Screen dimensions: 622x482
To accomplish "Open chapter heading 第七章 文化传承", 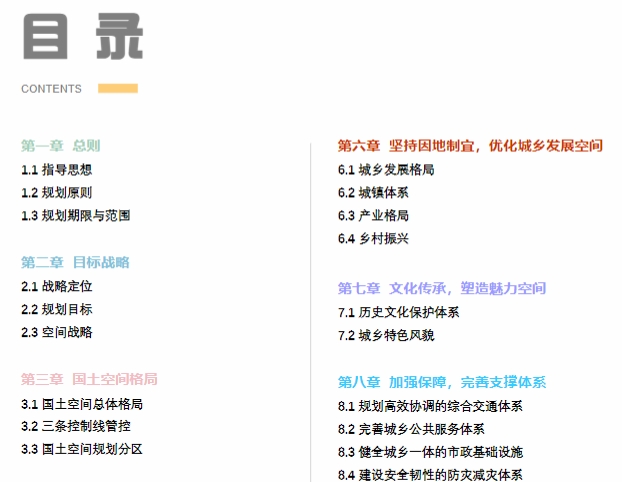I will point(442,288).
